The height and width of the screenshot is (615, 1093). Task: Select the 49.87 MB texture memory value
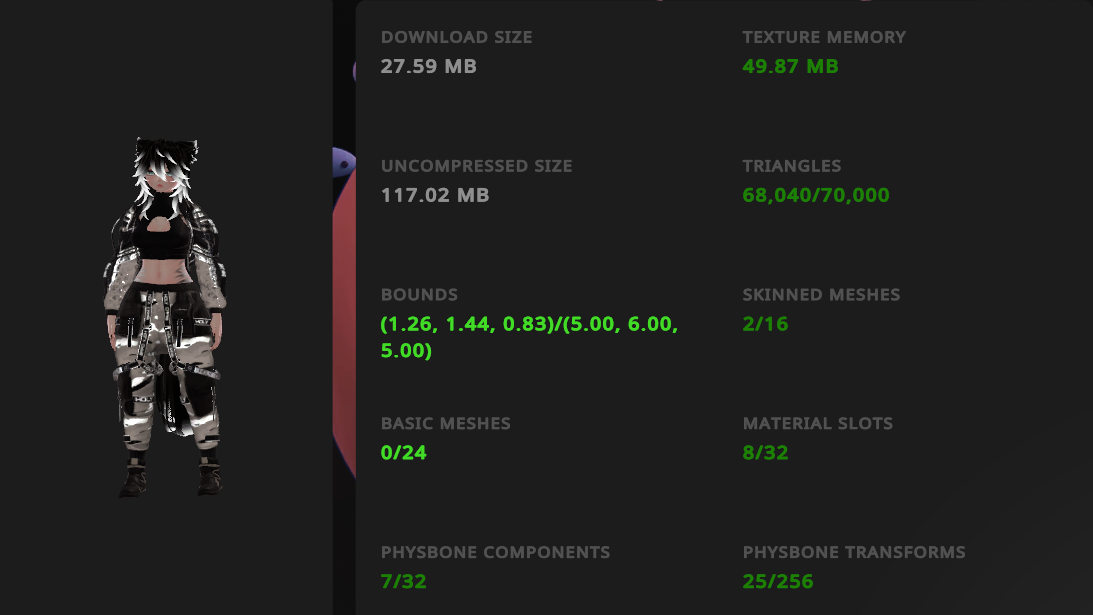click(790, 67)
